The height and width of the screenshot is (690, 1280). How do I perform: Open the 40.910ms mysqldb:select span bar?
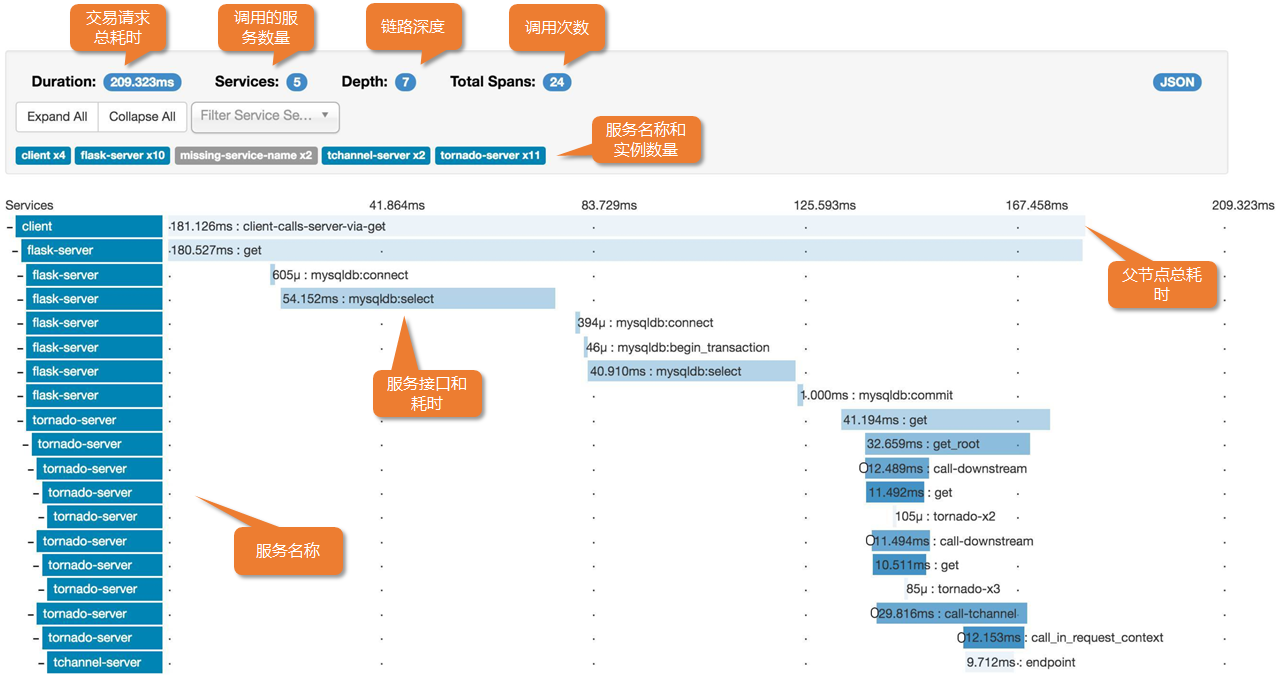pos(691,372)
